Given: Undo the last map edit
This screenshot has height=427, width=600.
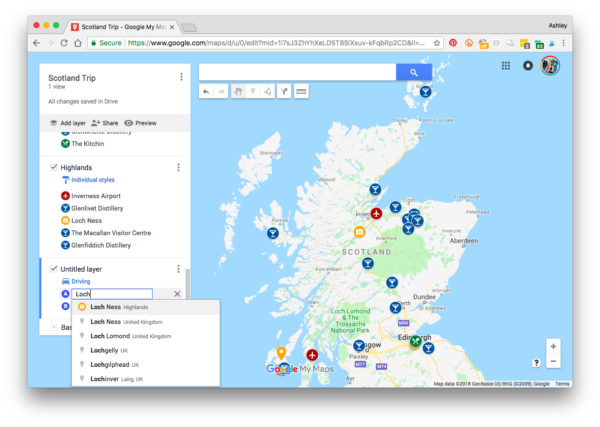Looking at the screenshot, I should point(206,91).
